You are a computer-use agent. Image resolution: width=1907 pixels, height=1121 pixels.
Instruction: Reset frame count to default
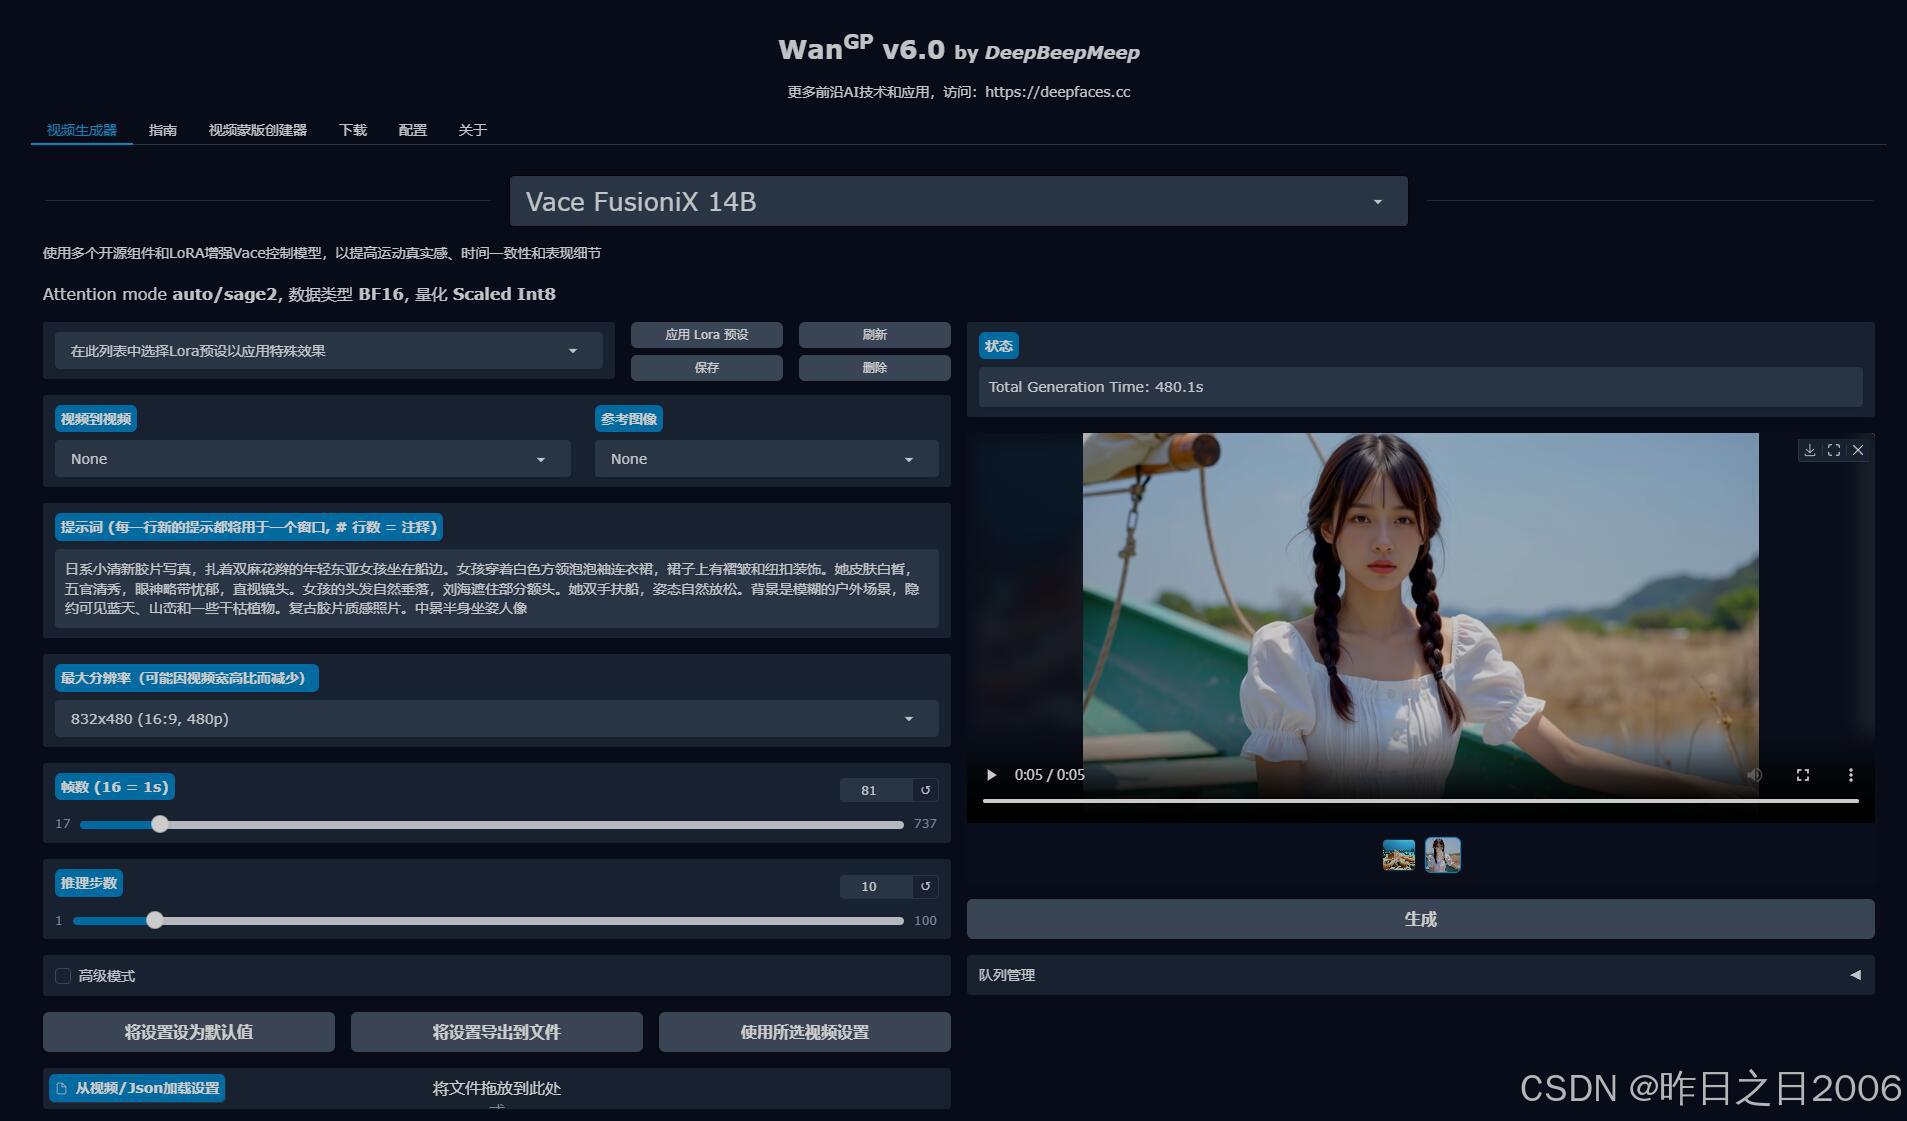(925, 790)
